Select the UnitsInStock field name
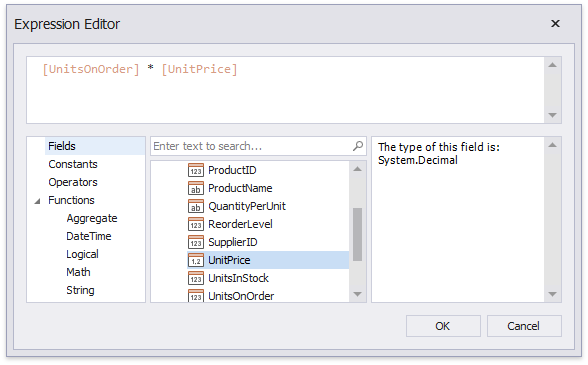Screen dimensions: 588x365 tap(238, 278)
